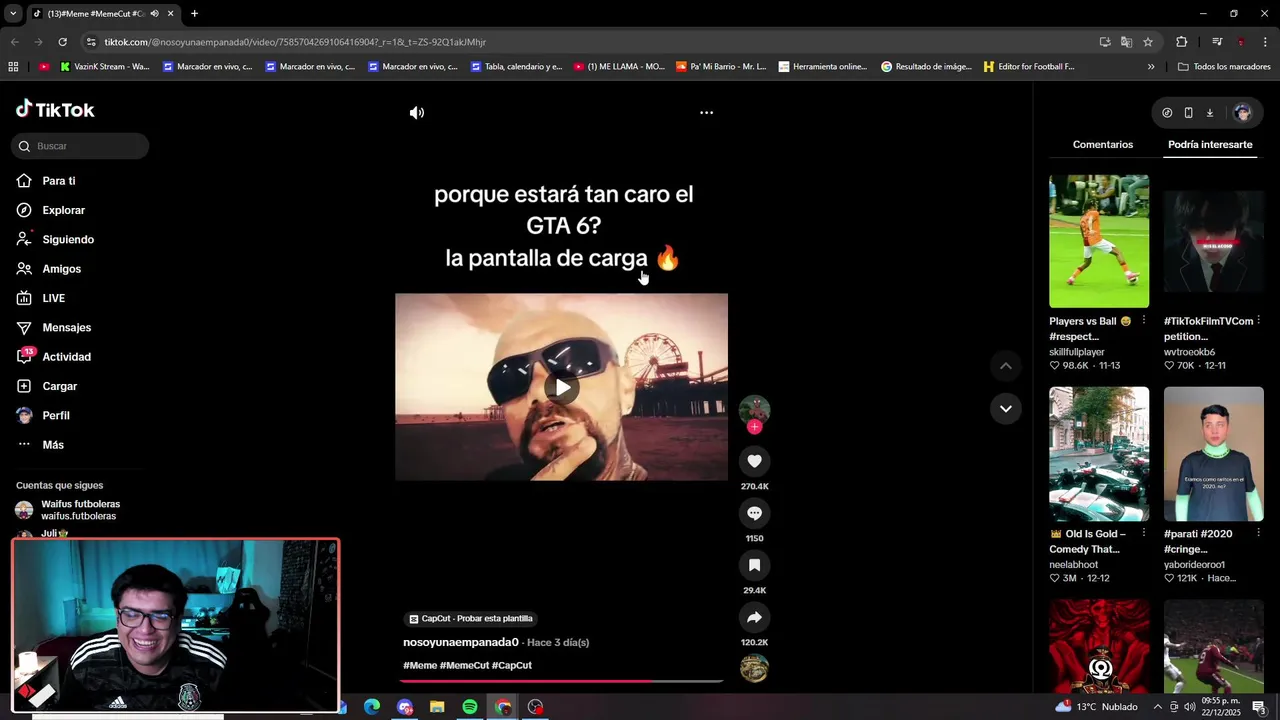Open Spotify from the taskbar
The height and width of the screenshot is (720, 1280).
coord(470,707)
